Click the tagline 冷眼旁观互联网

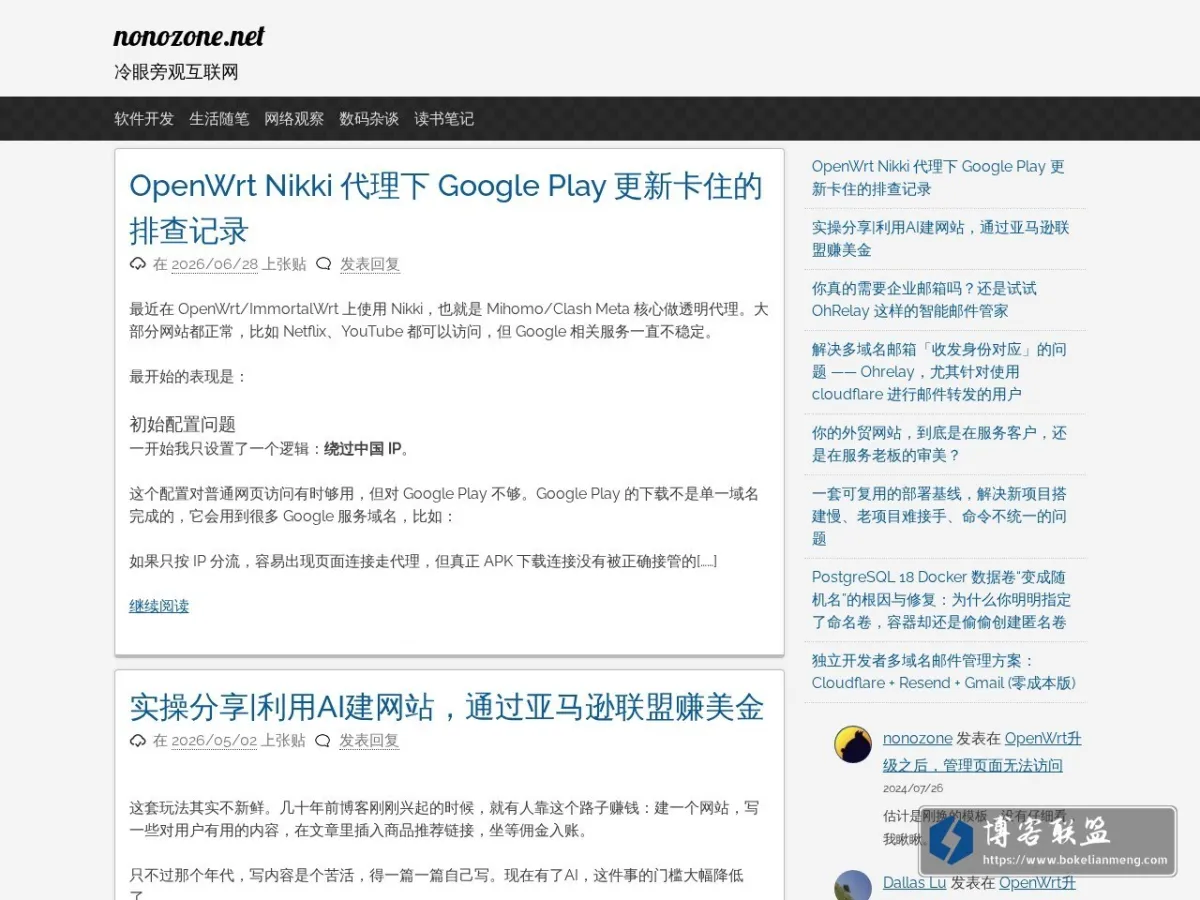point(176,72)
